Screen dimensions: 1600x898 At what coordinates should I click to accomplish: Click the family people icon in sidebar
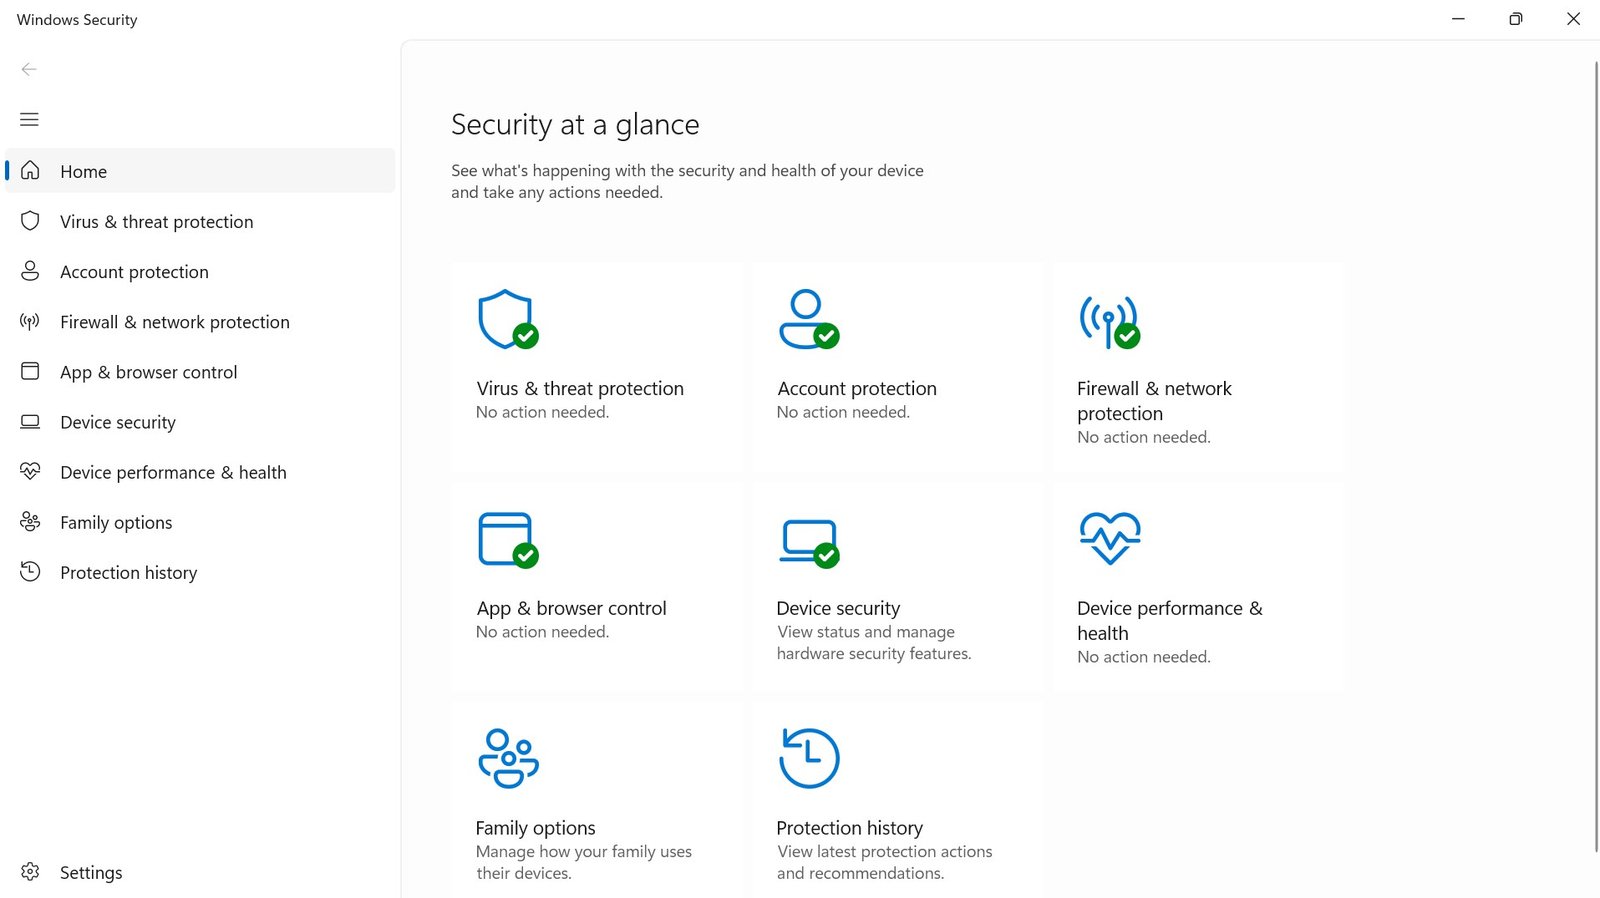point(30,521)
